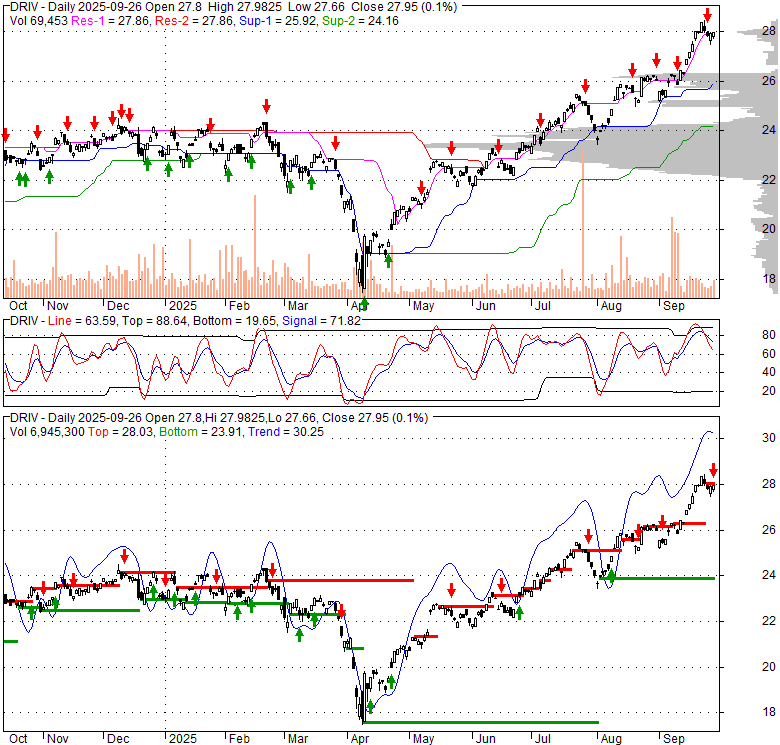Click the green up arrow at the April low on the upper date axis
Screen dimensions: 780x745
[x=365, y=304]
